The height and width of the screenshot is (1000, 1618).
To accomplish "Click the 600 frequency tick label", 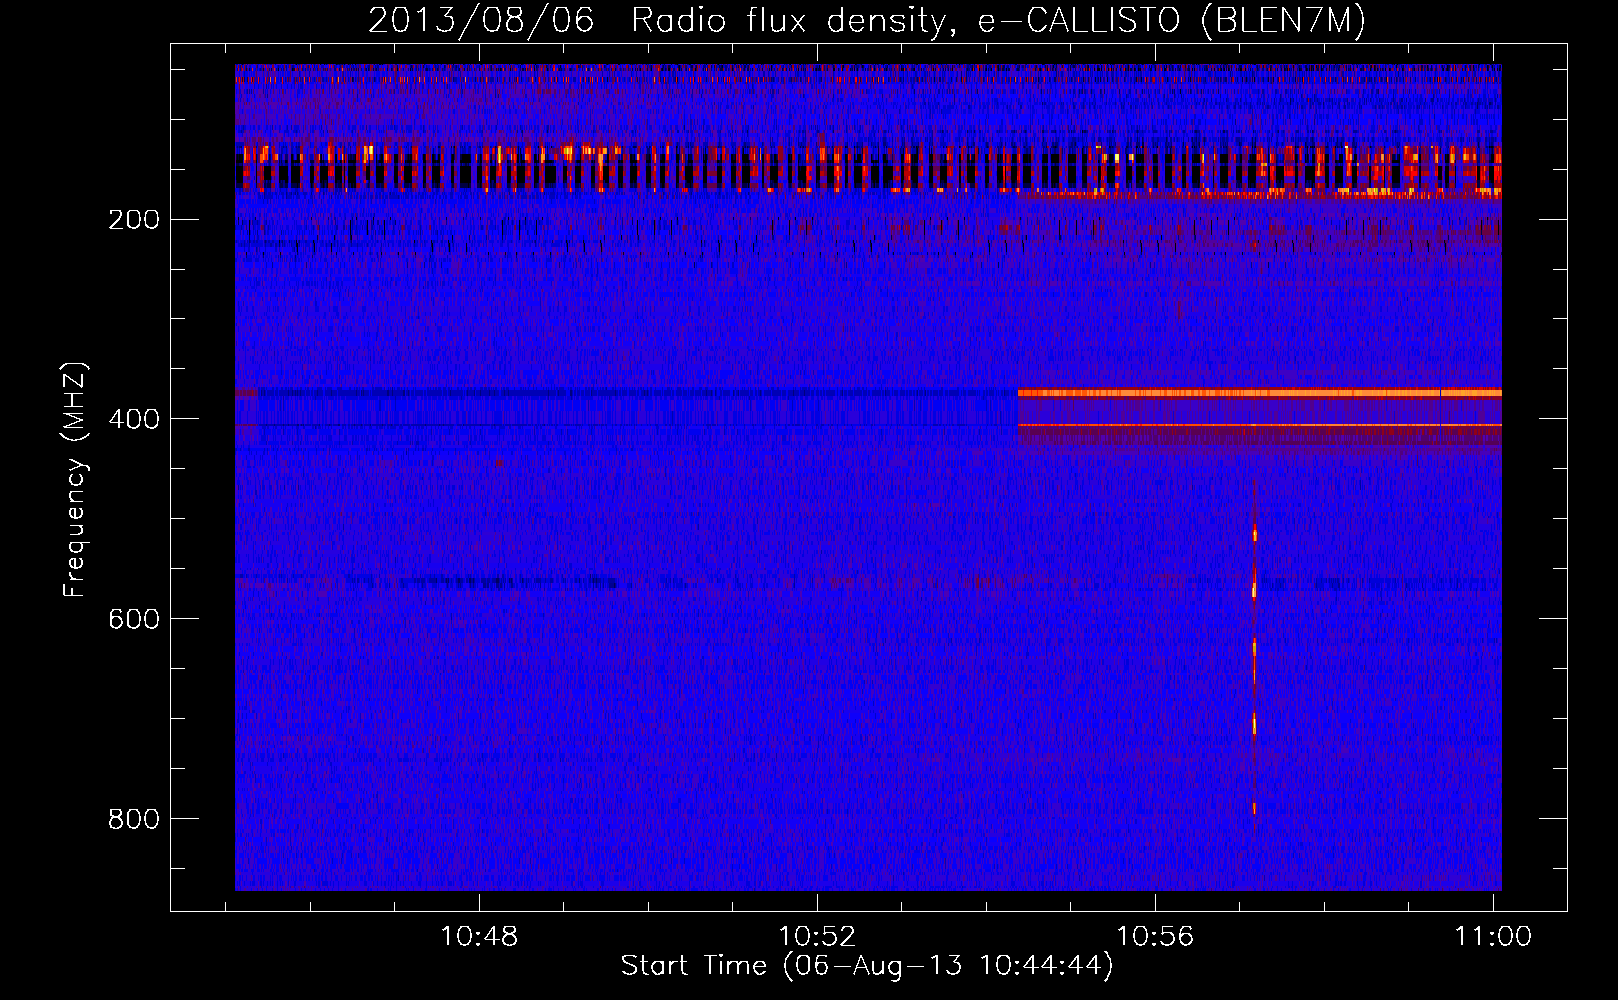I will (133, 620).
